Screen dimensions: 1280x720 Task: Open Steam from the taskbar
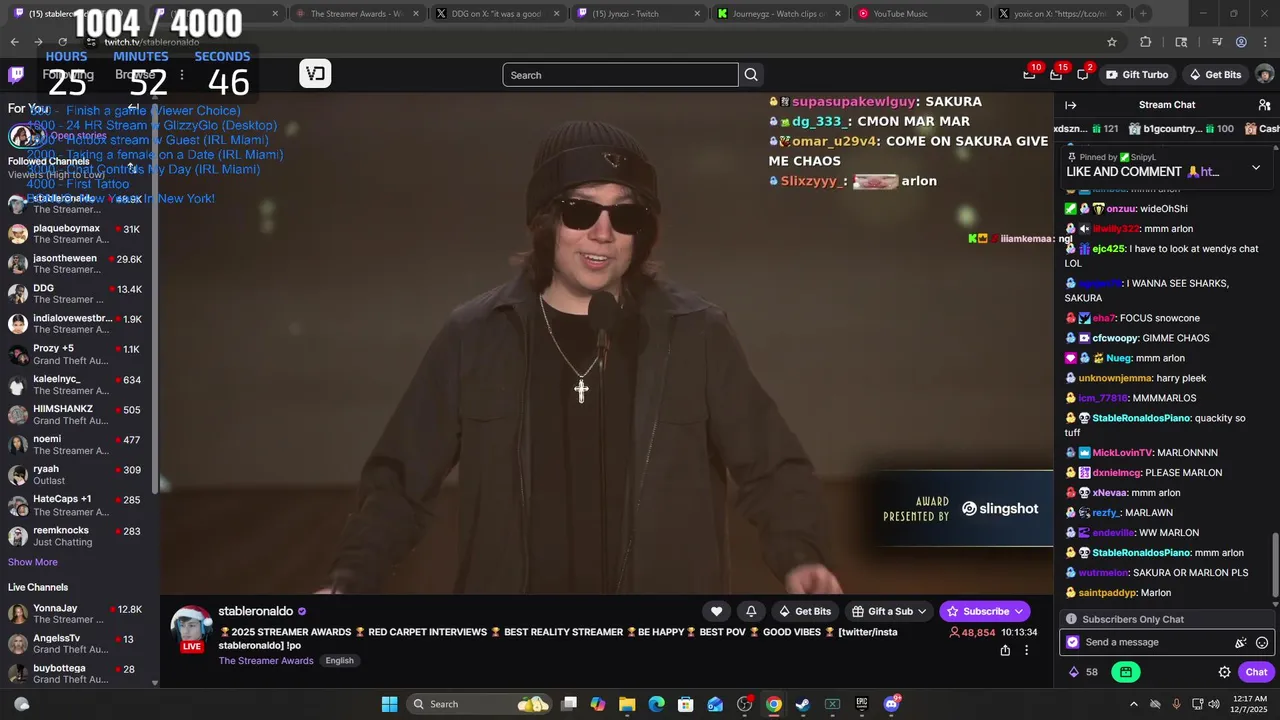click(802, 704)
